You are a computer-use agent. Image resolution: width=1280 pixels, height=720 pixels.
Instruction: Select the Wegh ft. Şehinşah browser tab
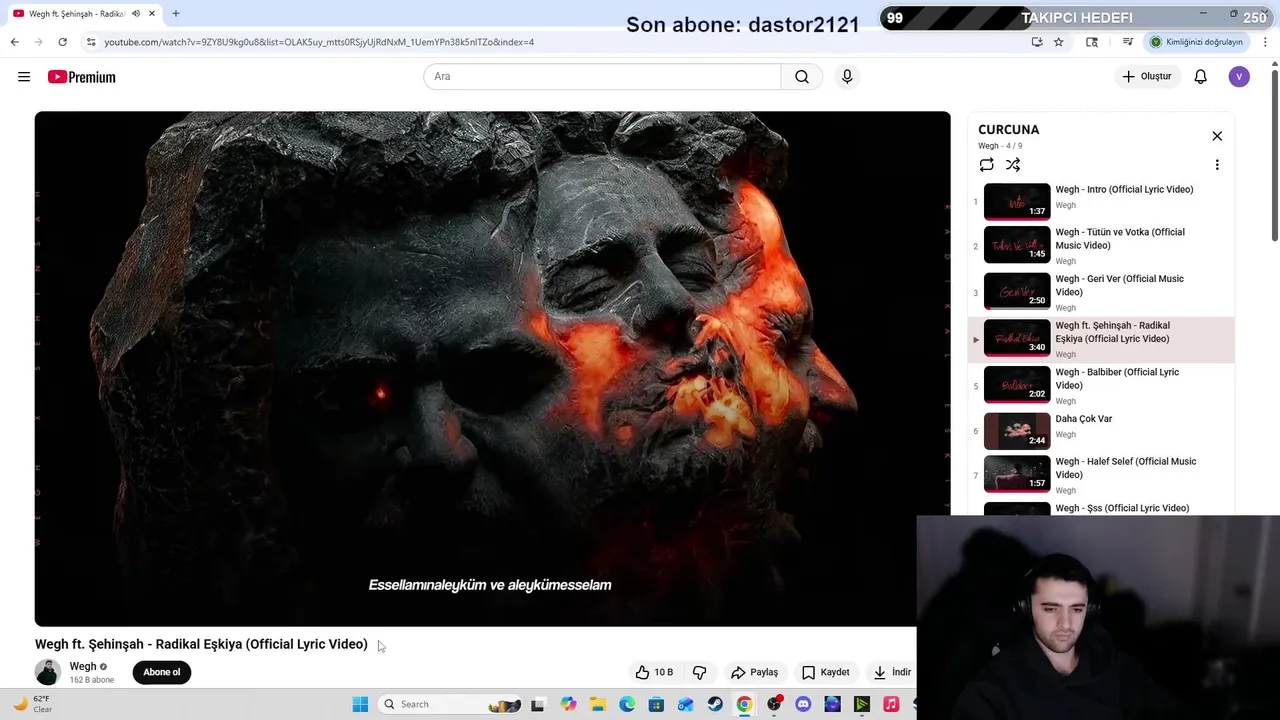[x=86, y=14]
